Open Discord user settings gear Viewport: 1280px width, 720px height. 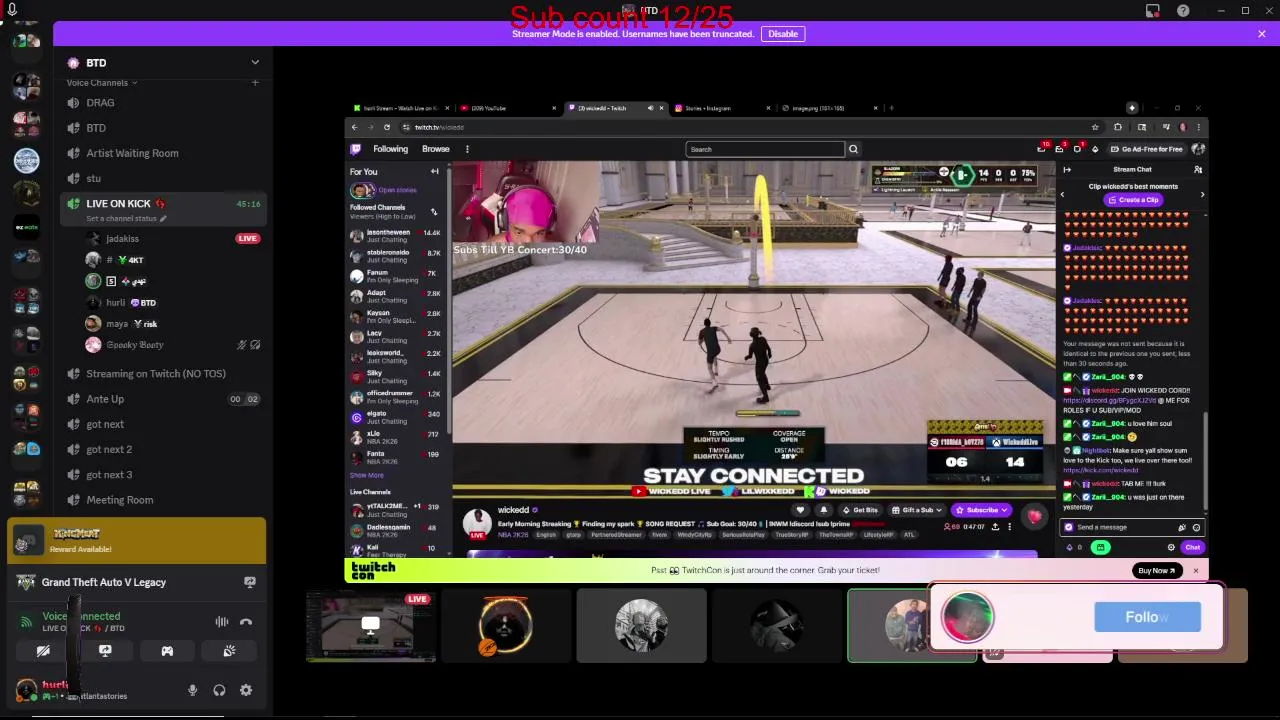[x=246, y=690]
